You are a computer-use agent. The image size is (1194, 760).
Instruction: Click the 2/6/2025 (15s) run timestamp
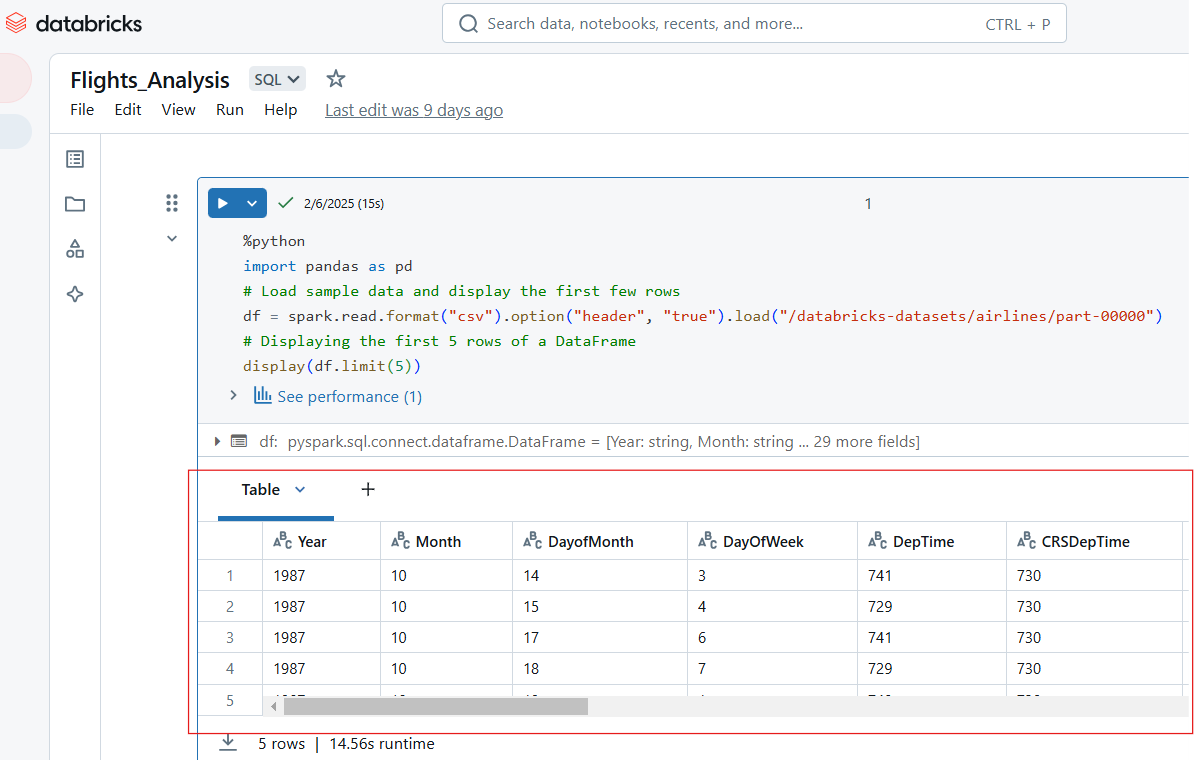(x=343, y=203)
